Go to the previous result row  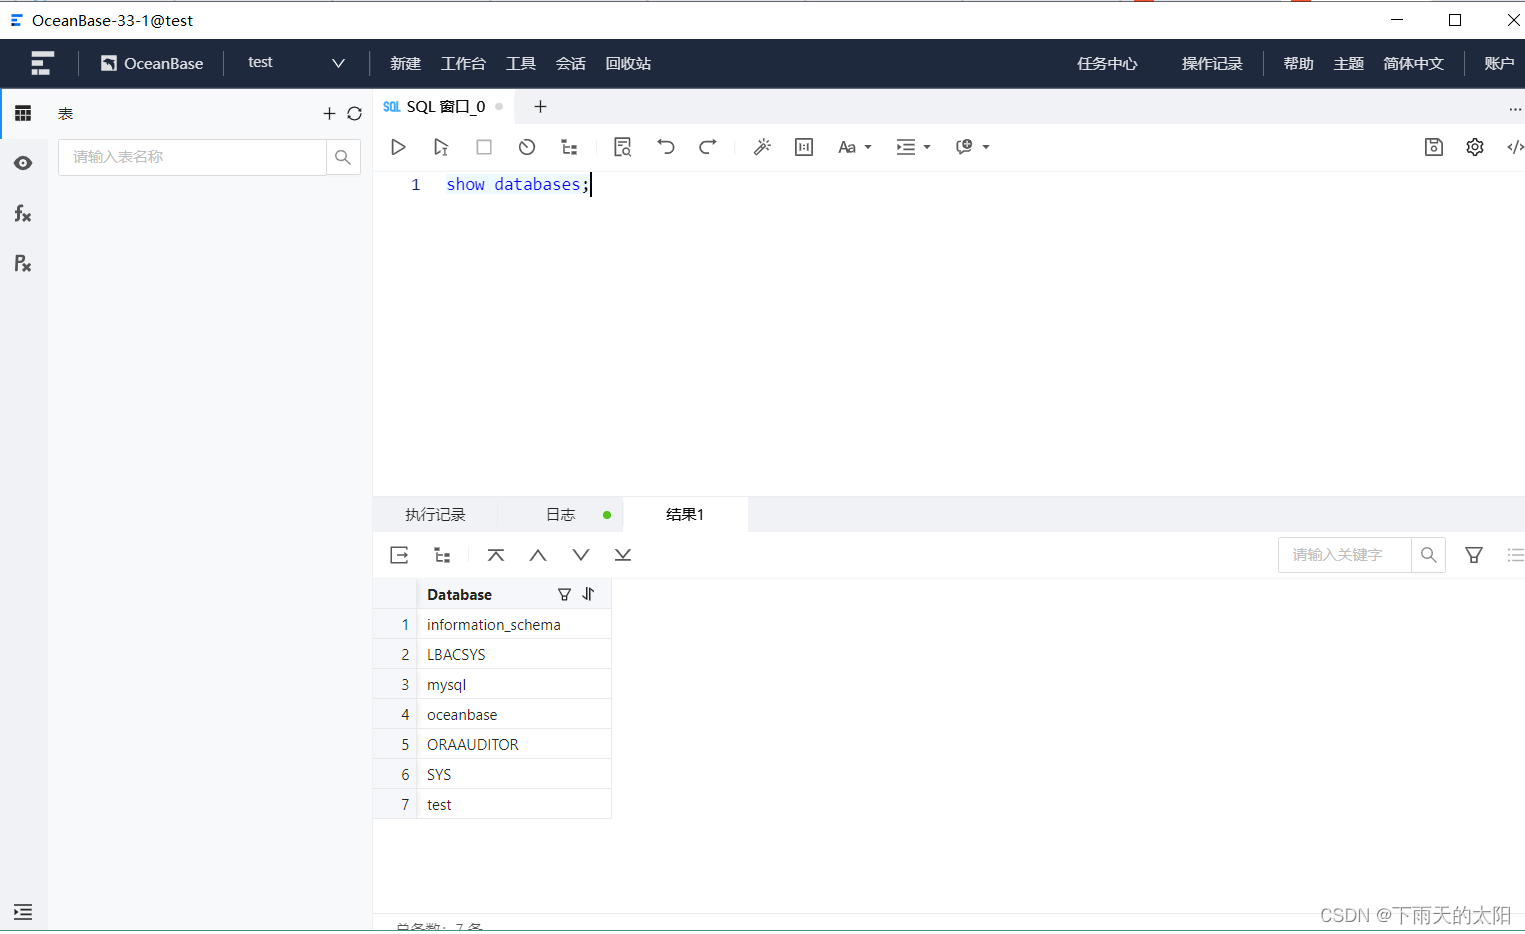538,555
